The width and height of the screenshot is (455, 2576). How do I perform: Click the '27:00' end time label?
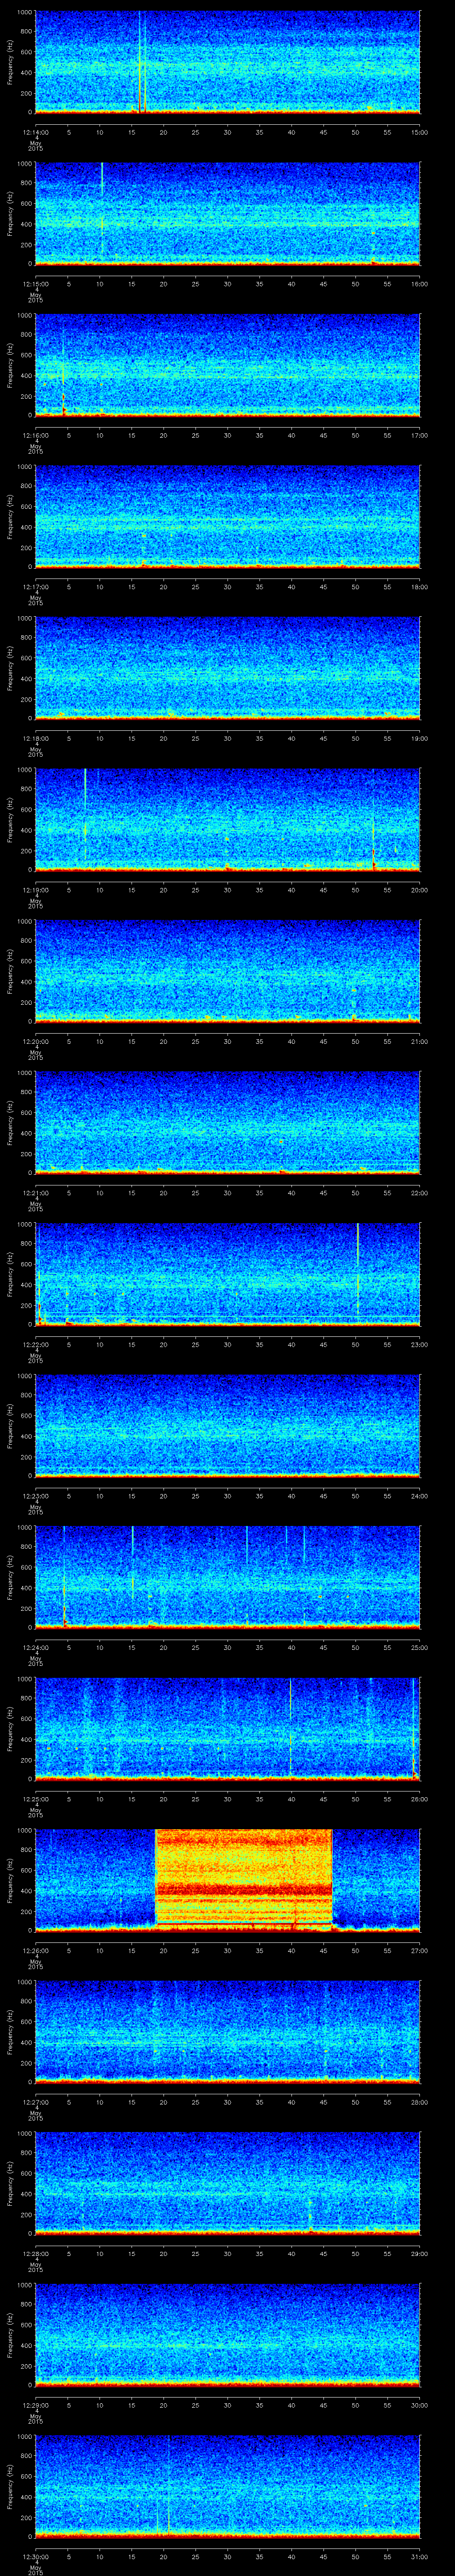pyautogui.click(x=420, y=1949)
